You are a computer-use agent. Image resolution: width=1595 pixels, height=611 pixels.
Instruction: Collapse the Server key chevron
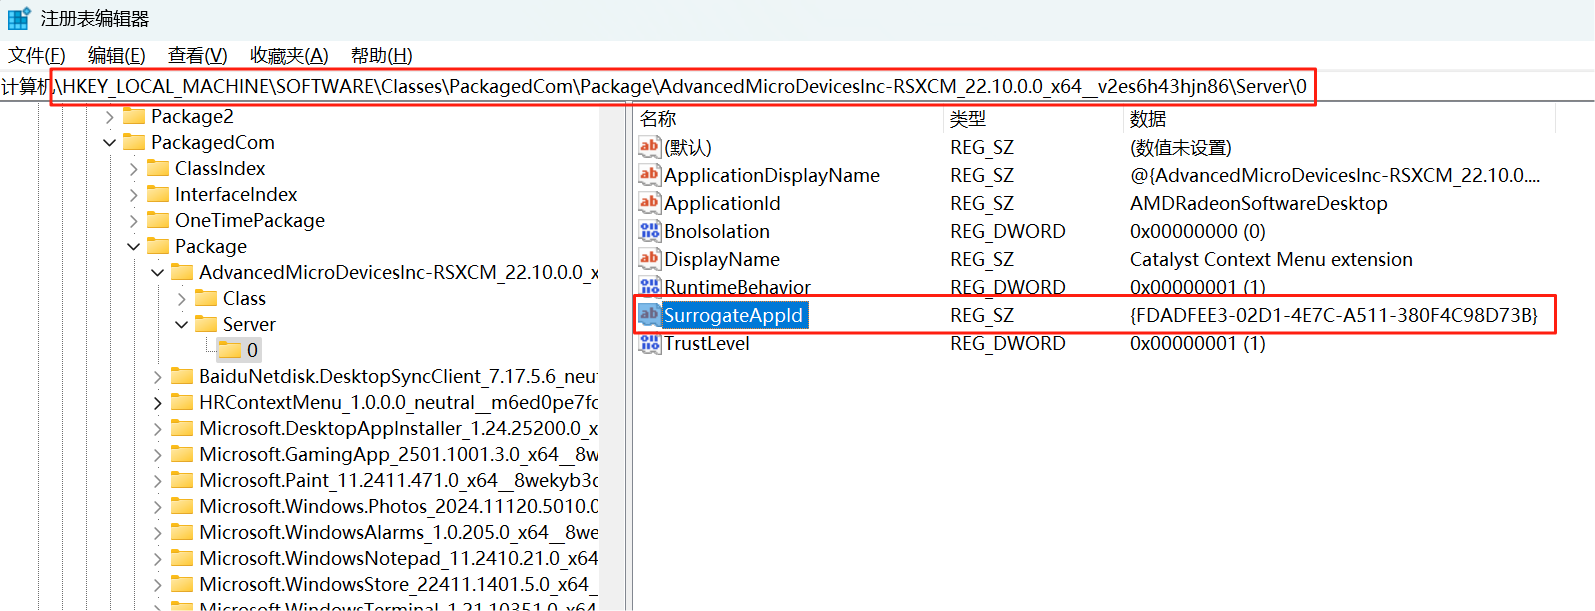click(x=181, y=325)
